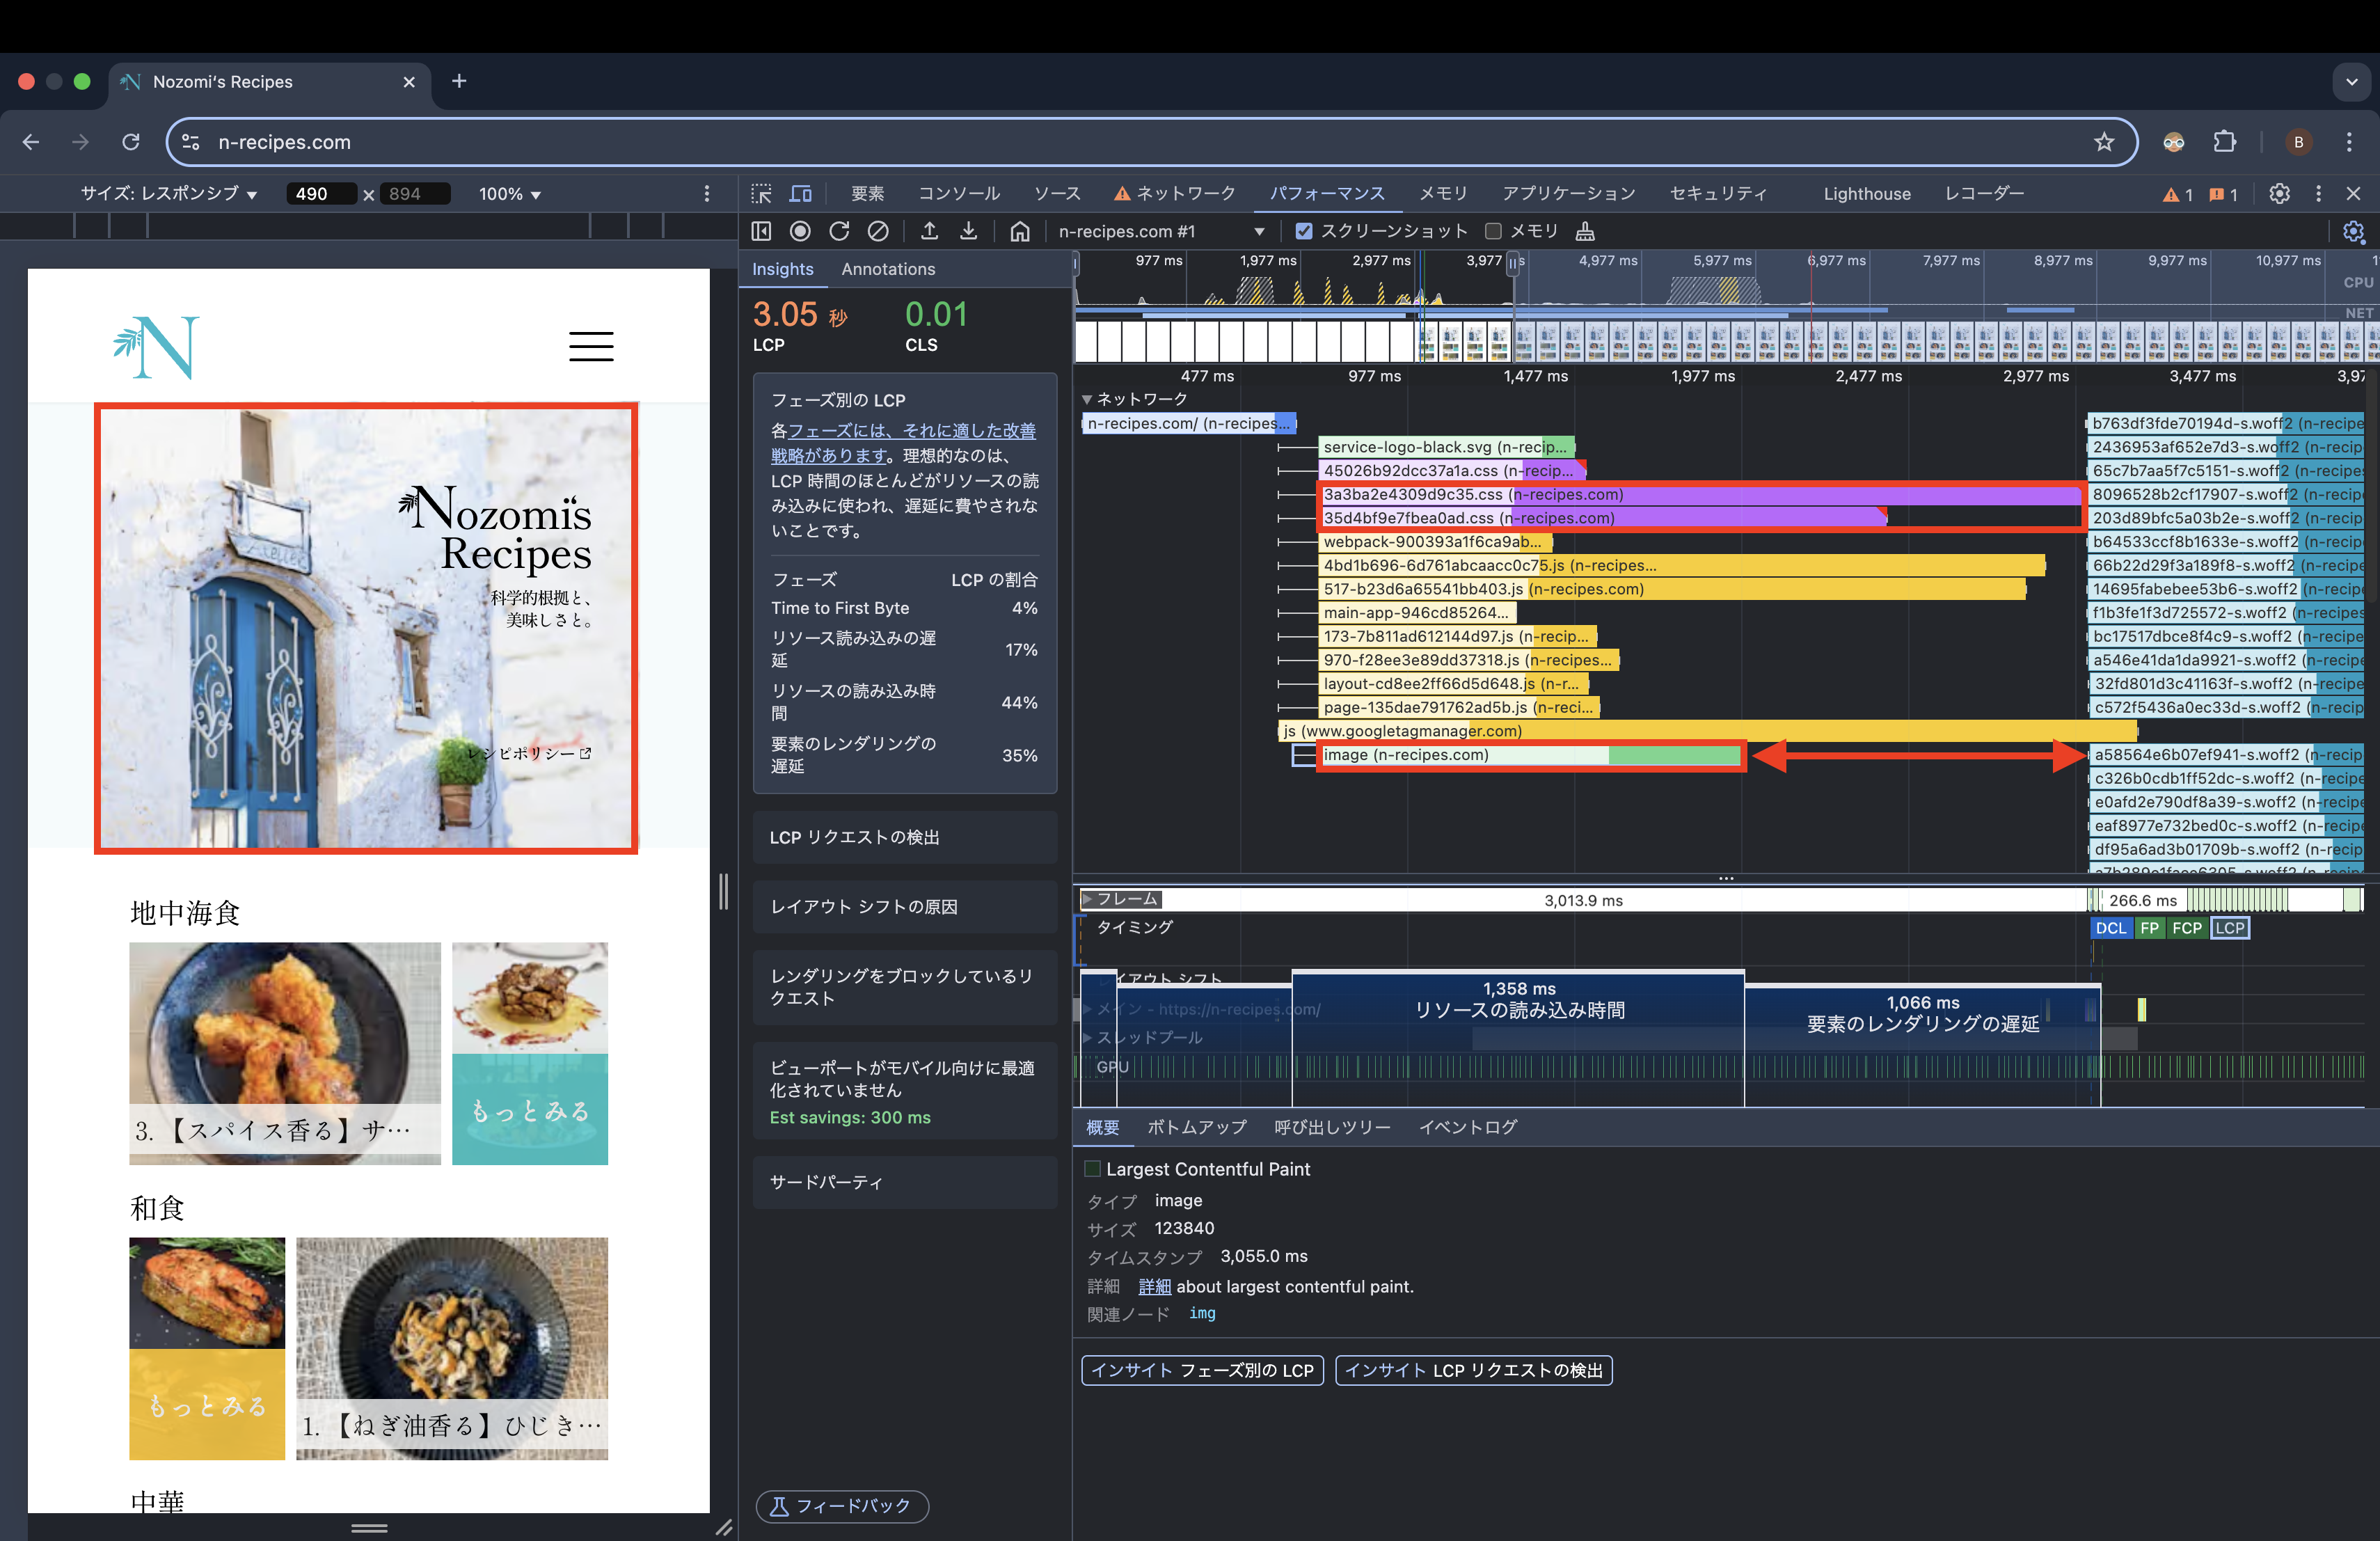
Task: Select the image (n-recipes.com) network request
Action: (x=1530, y=755)
